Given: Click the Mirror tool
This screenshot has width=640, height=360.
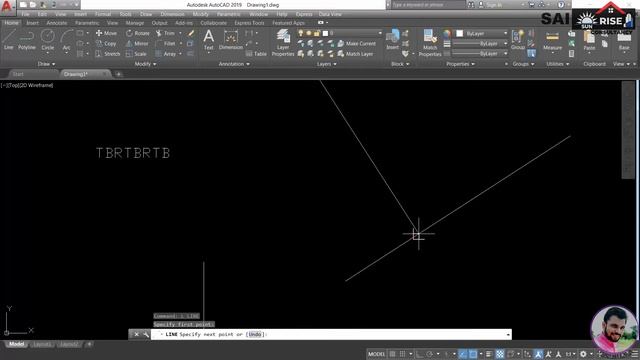Looking at the screenshot, I should point(137,43).
